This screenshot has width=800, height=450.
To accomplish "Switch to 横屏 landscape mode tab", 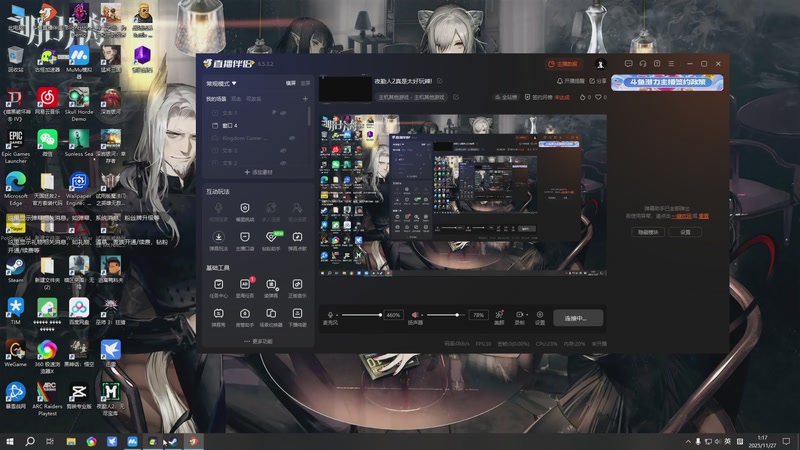I will (x=291, y=83).
